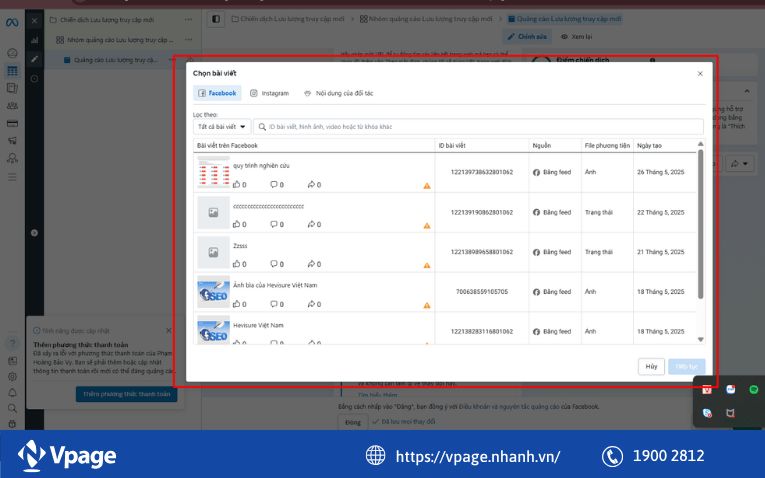The height and width of the screenshot is (478, 765).
Task: Select the 'Xem lại' tab
Action: (576, 37)
